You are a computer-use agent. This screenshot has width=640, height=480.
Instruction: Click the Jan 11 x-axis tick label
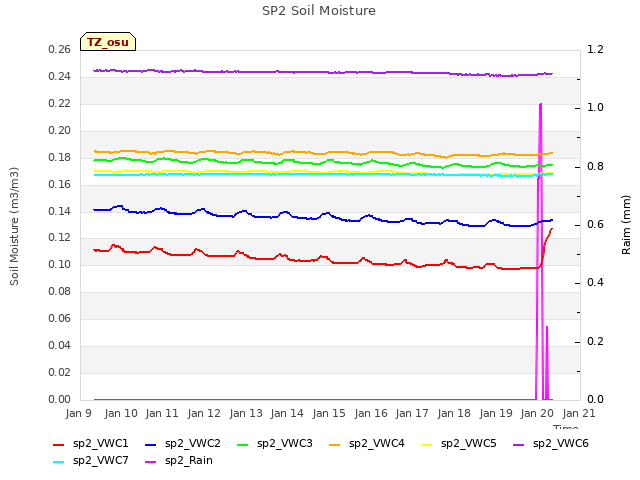162,413
